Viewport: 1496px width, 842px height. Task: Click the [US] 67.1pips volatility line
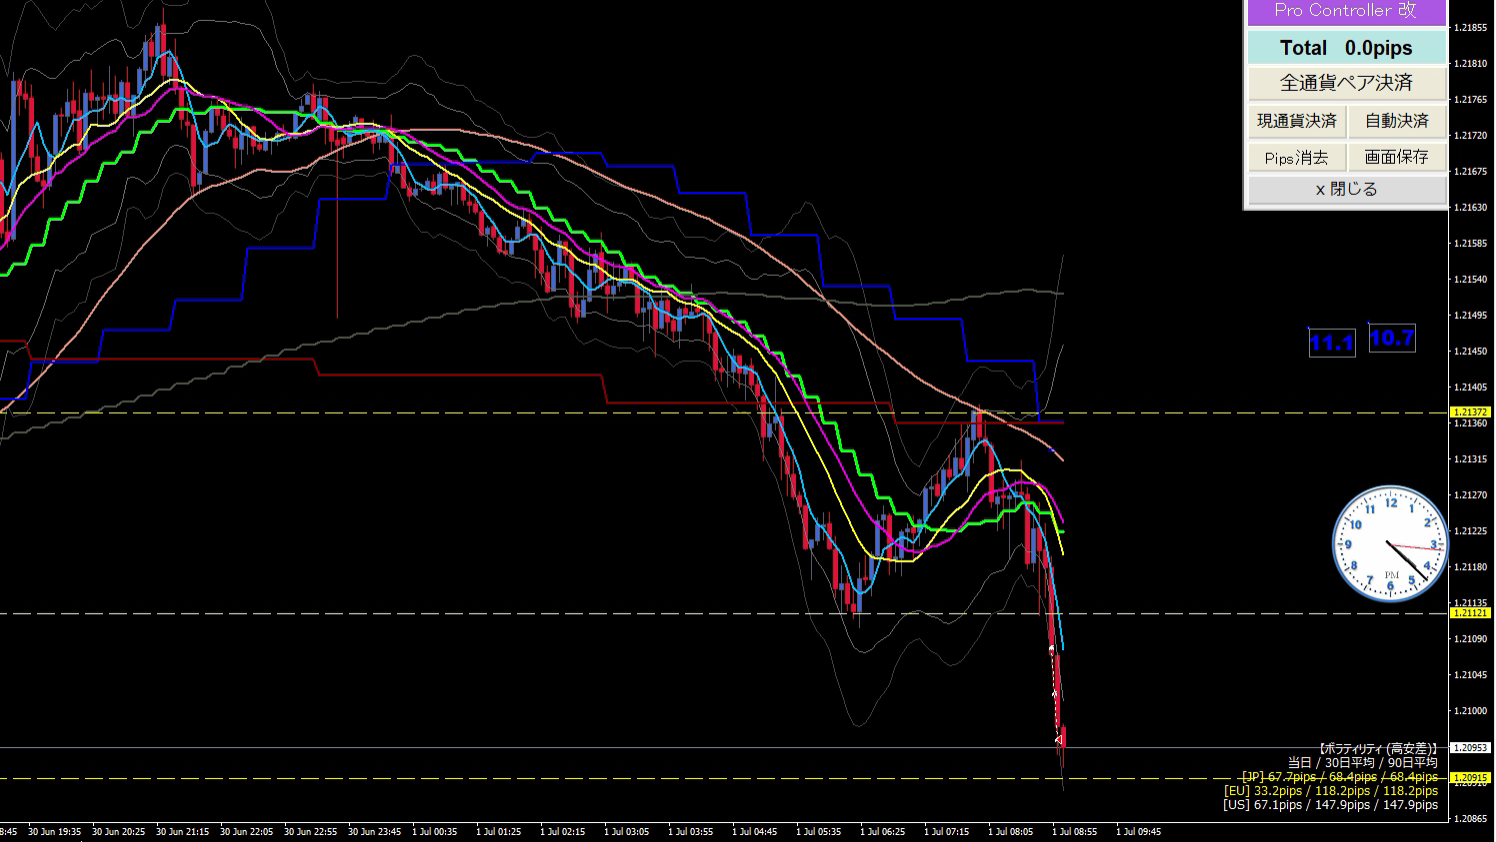[x=1331, y=805]
